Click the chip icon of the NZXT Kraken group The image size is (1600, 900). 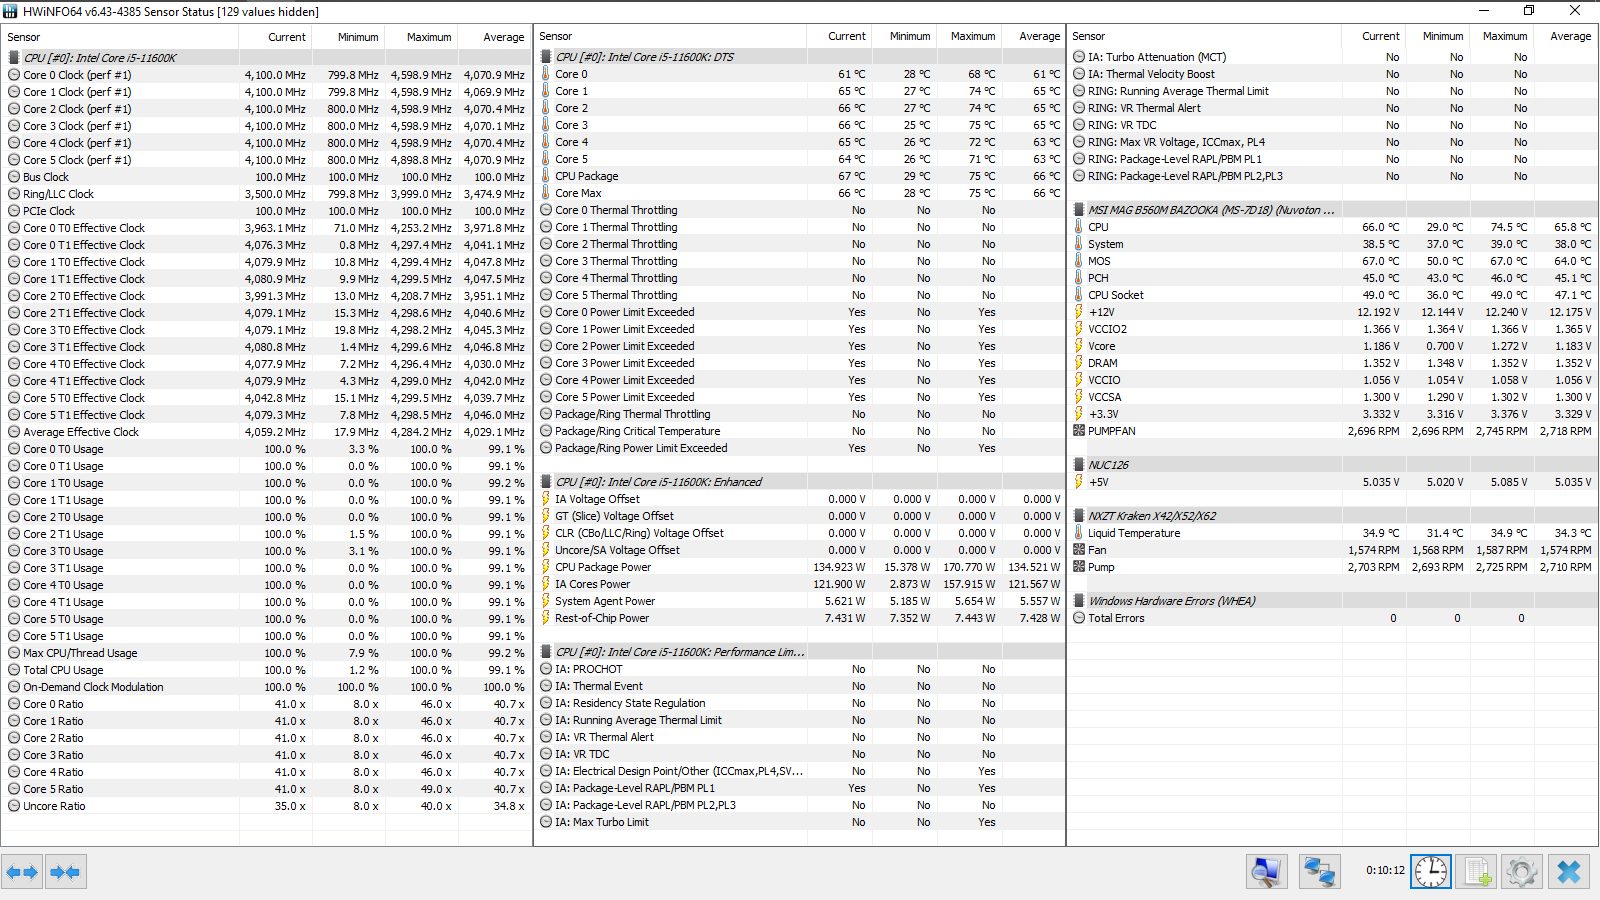[x=1079, y=516]
